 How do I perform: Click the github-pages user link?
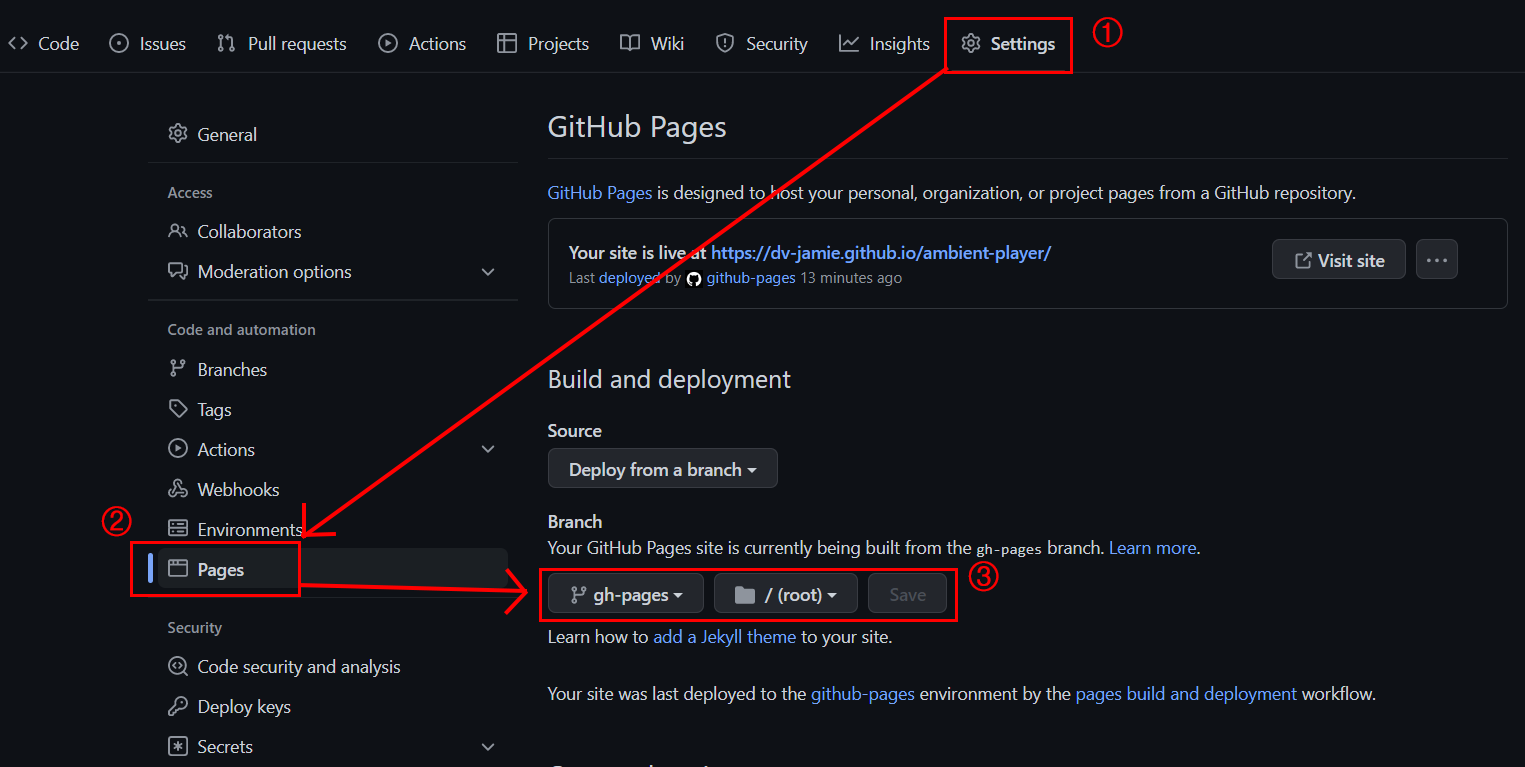751,278
